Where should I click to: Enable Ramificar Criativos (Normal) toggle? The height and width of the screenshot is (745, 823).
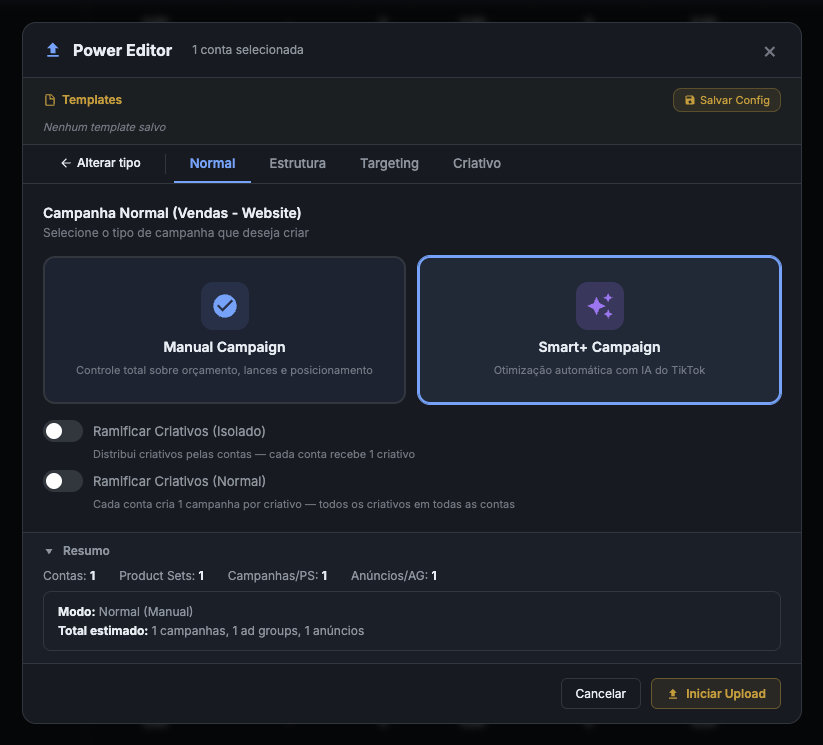pos(63,481)
